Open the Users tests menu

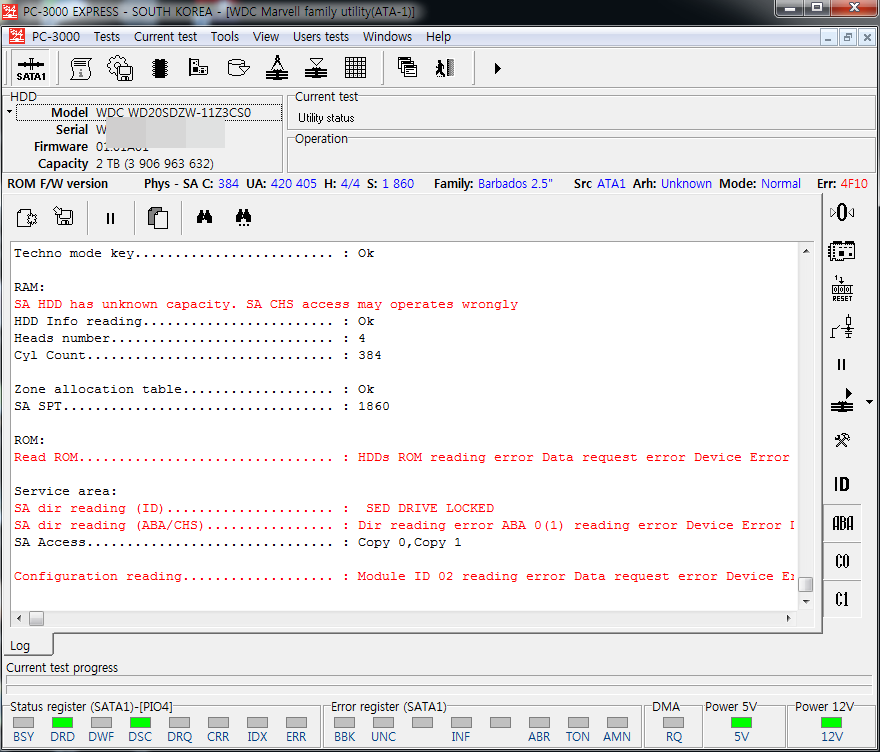click(x=321, y=37)
